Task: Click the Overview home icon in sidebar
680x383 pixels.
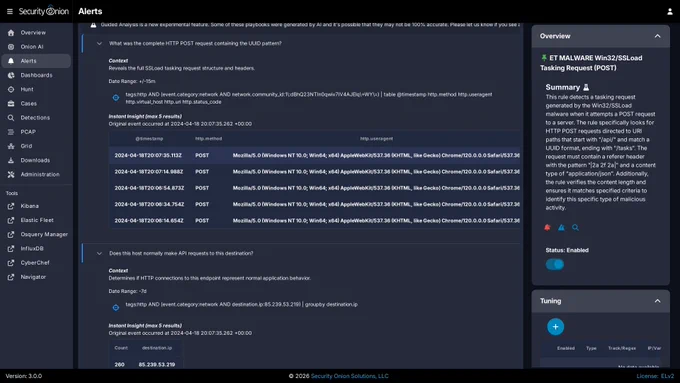Action: (x=11, y=33)
